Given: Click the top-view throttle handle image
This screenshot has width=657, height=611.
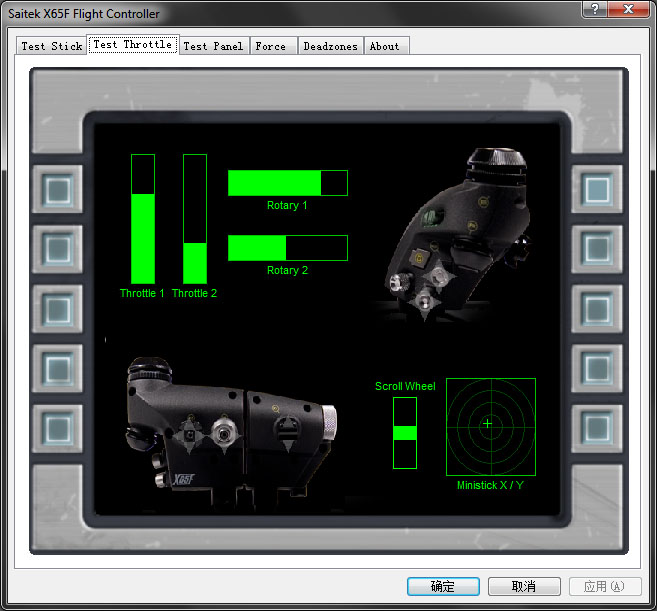Looking at the screenshot, I should coord(457,233).
